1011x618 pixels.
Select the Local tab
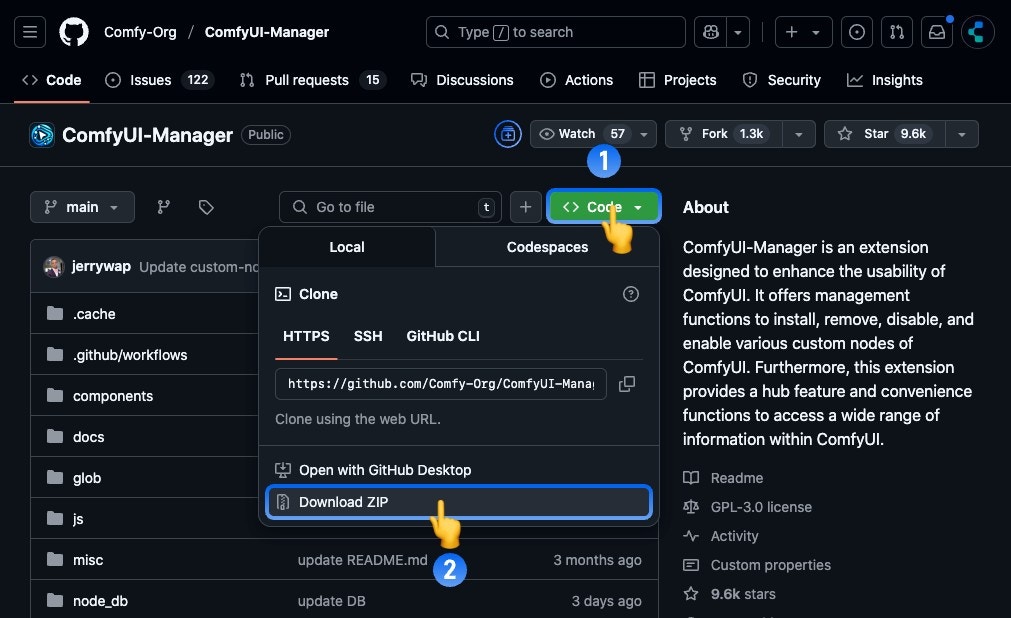(x=347, y=247)
